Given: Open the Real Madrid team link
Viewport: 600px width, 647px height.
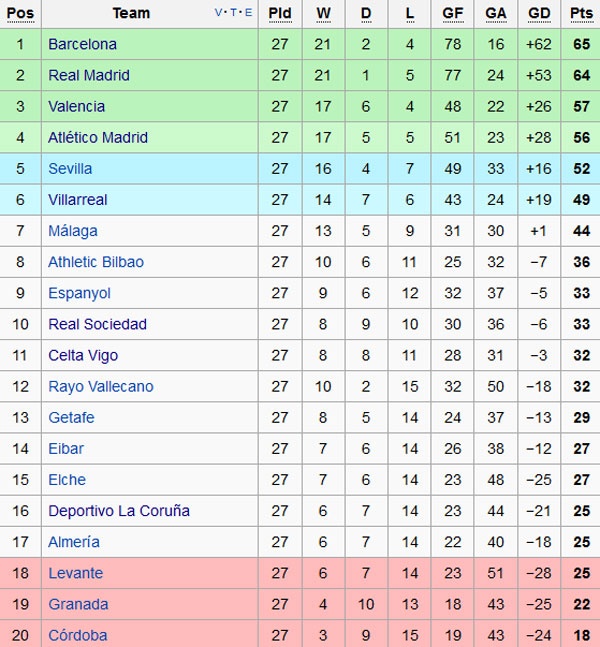Looking at the screenshot, I should [89, 75].
